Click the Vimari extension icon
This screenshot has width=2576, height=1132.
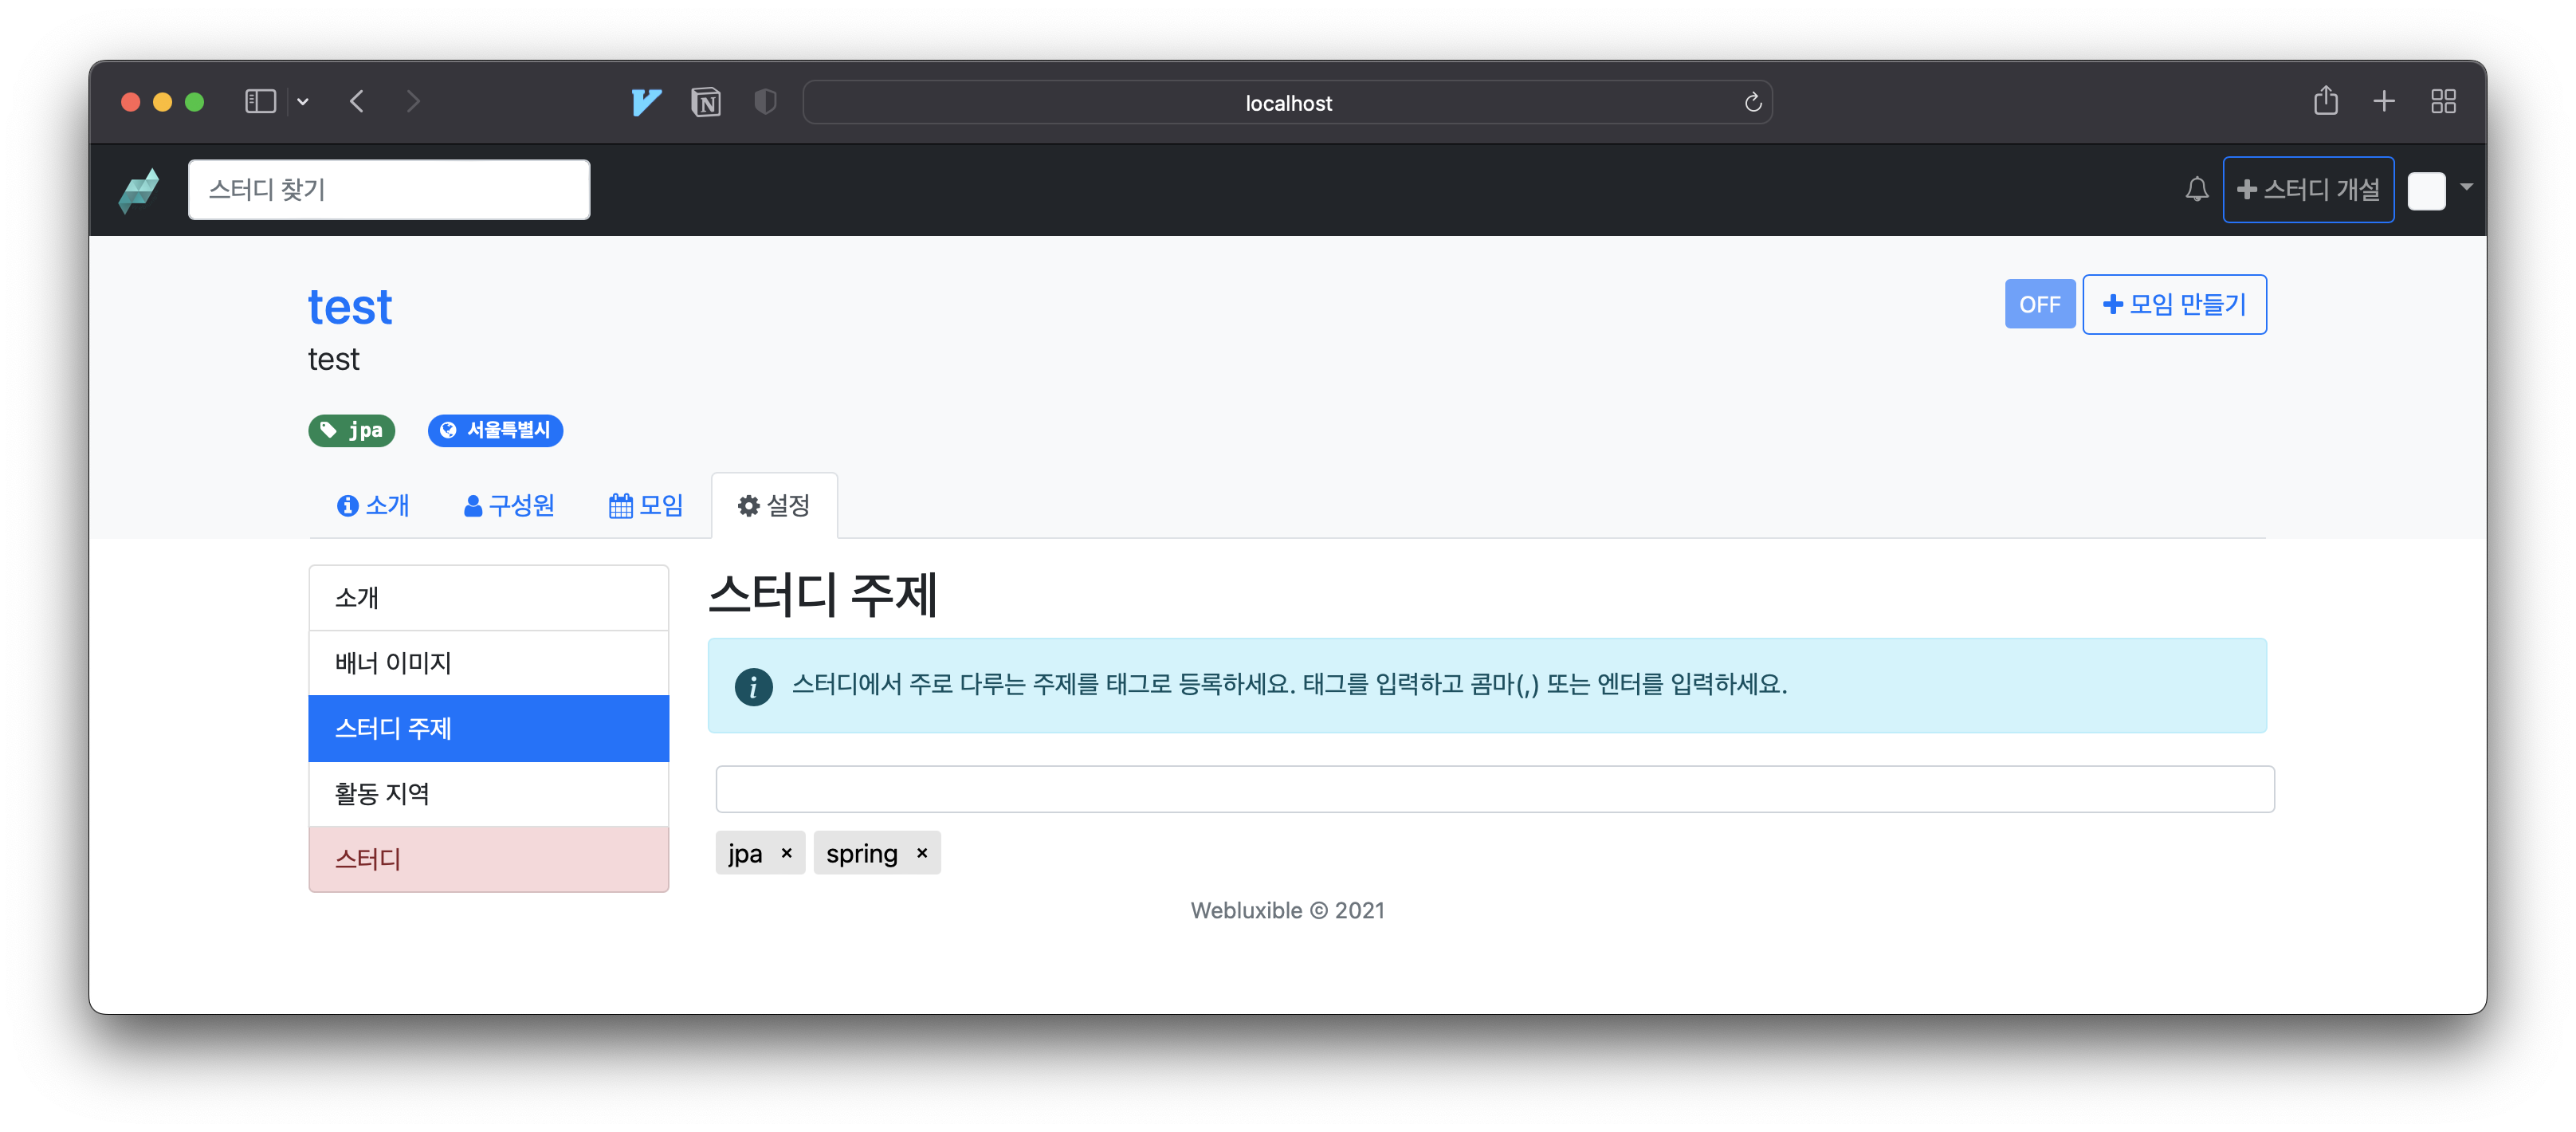point(646,102)
